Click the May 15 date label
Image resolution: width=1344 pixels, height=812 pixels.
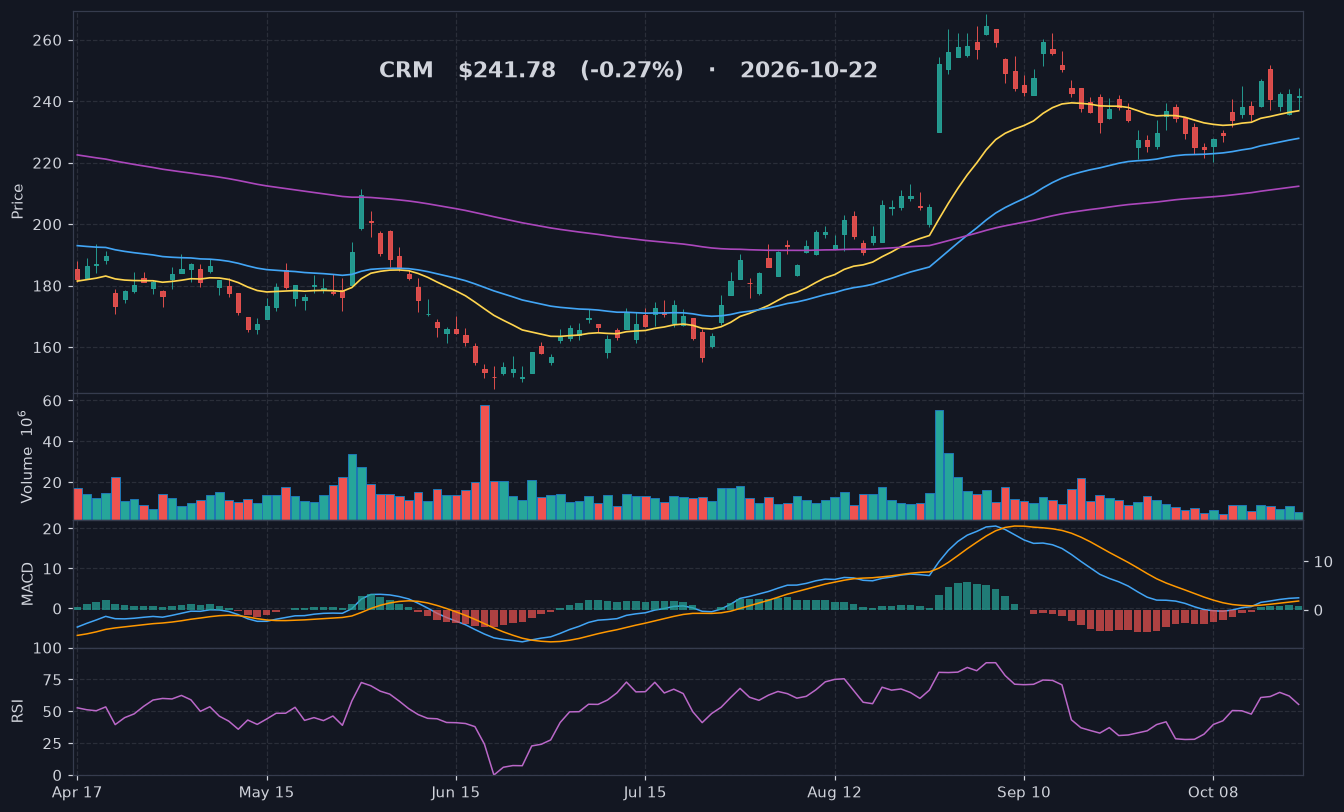pos(267,792)
